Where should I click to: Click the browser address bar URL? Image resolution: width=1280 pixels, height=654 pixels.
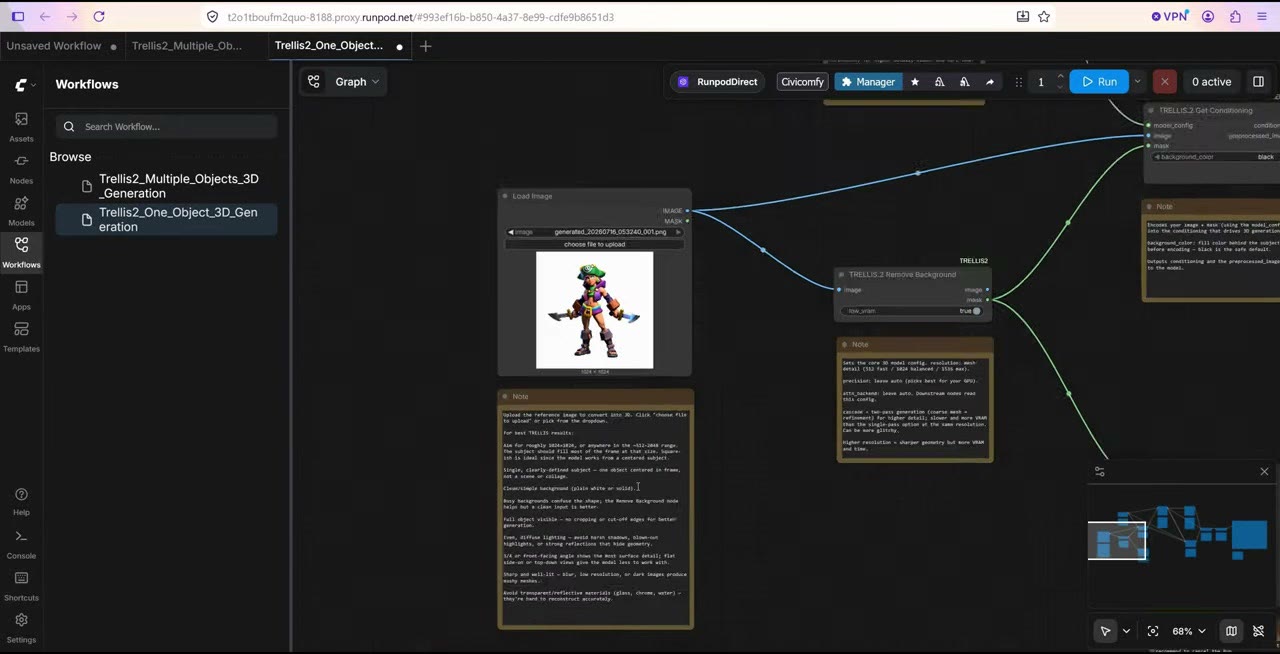click(x=420, y=17)
